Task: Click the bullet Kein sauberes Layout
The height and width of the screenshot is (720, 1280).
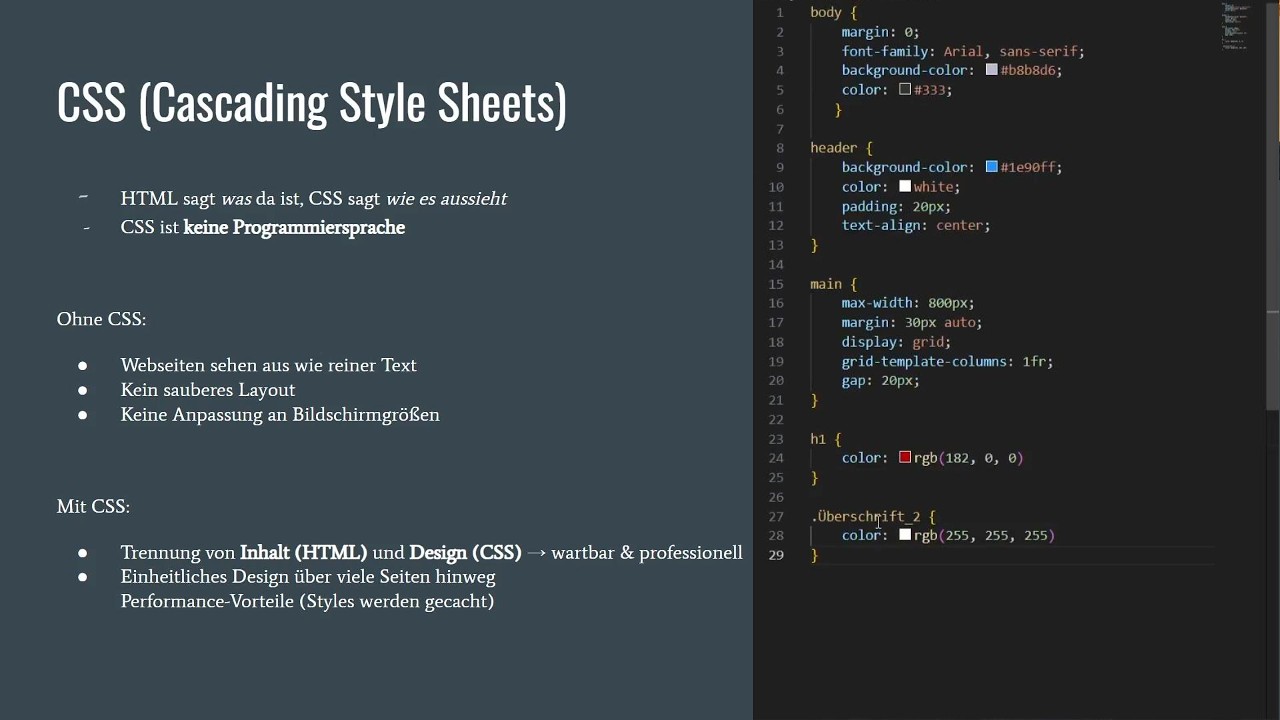Action: click(x=208, y=390)
